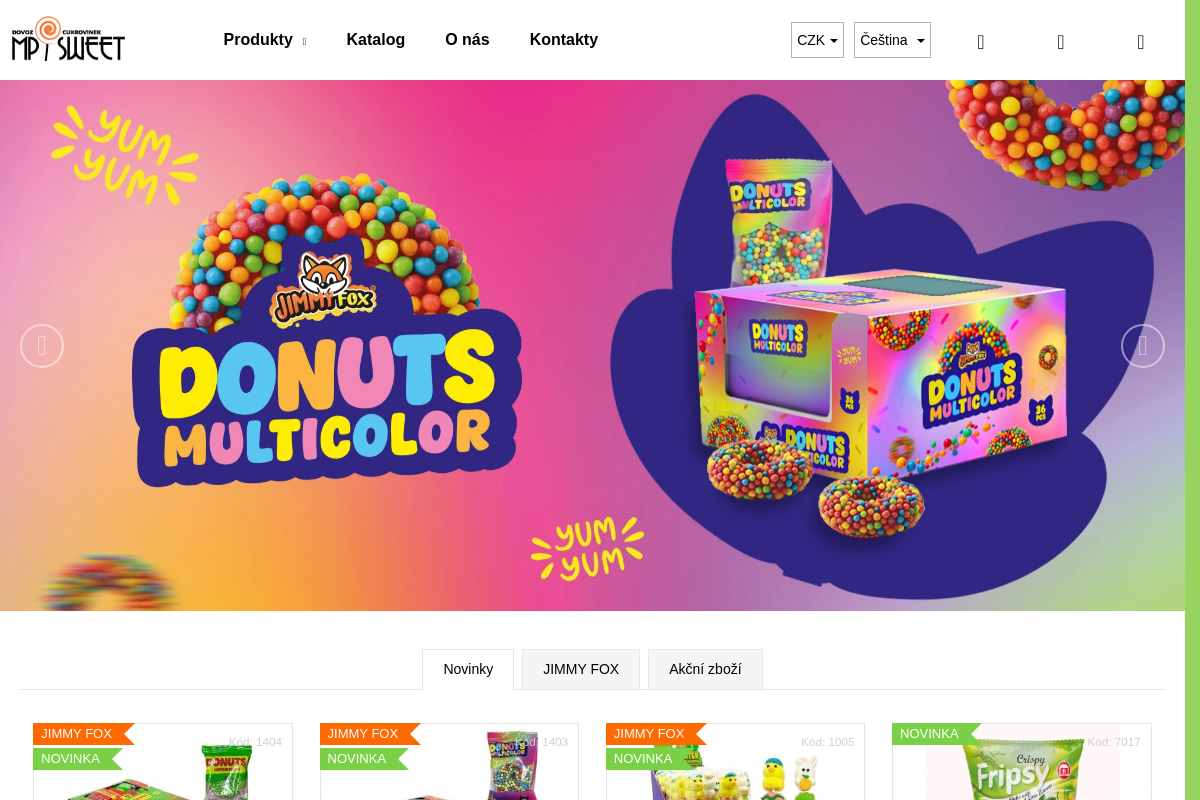Advance to next banner slide arrow
Screen dimensions: 1200x800
click(1143, 346)
